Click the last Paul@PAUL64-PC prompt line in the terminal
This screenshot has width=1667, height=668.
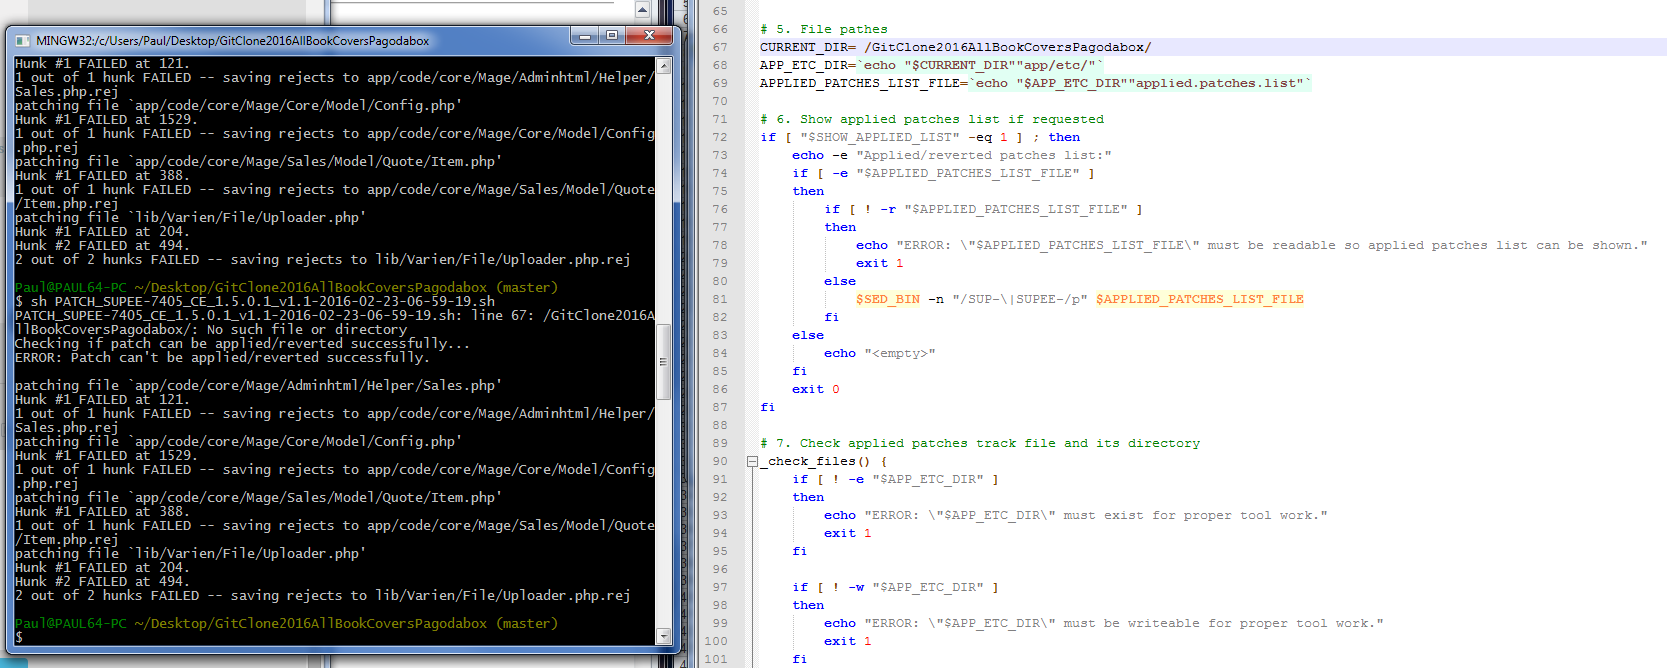click(286, 623)
